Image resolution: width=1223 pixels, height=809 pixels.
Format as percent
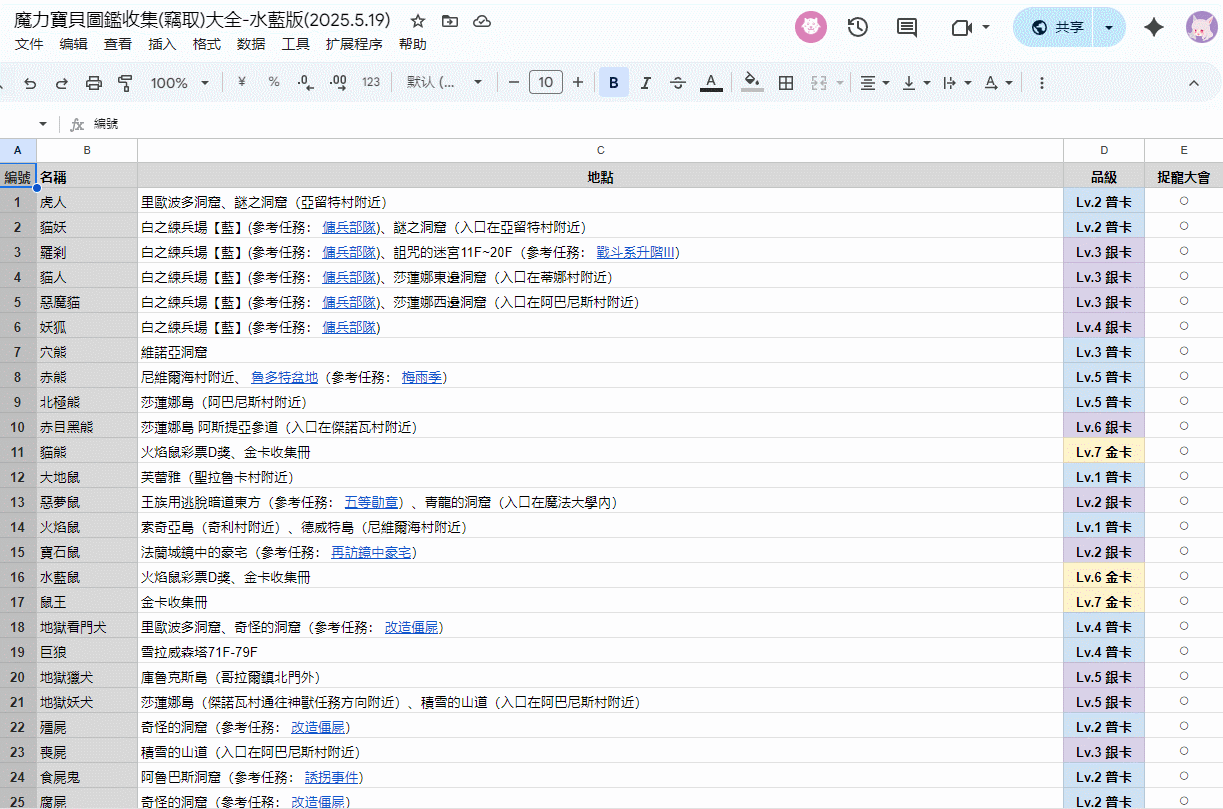tap(274, 82)
